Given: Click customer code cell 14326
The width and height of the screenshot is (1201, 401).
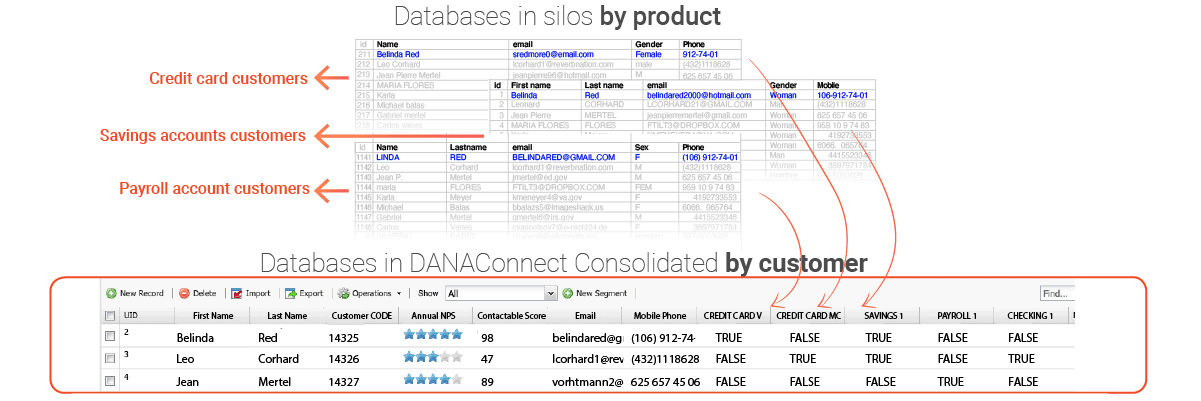Looking at the screenshot, I should (344, 360).
